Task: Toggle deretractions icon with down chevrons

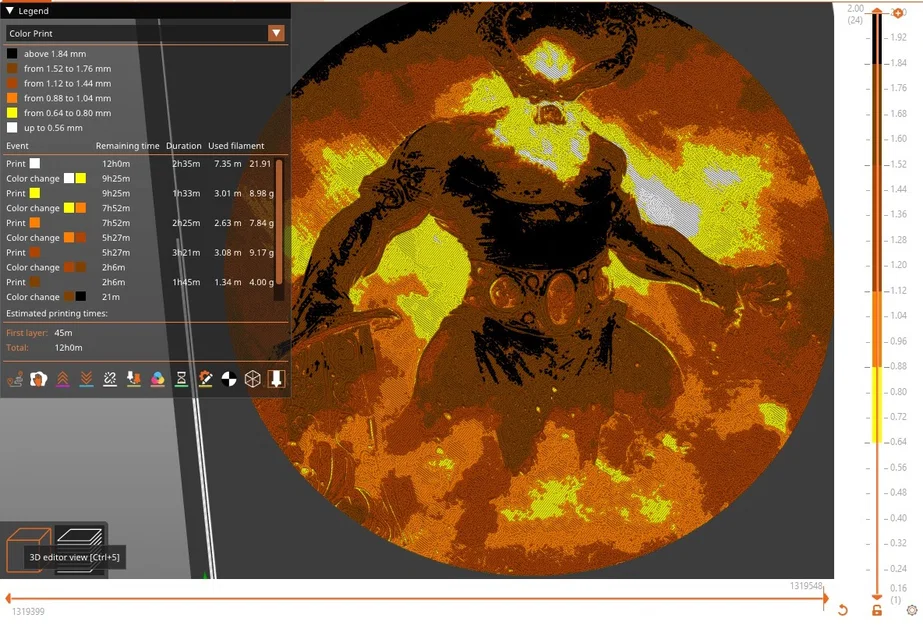Action: pyautogui.click(x=87, y=380)
